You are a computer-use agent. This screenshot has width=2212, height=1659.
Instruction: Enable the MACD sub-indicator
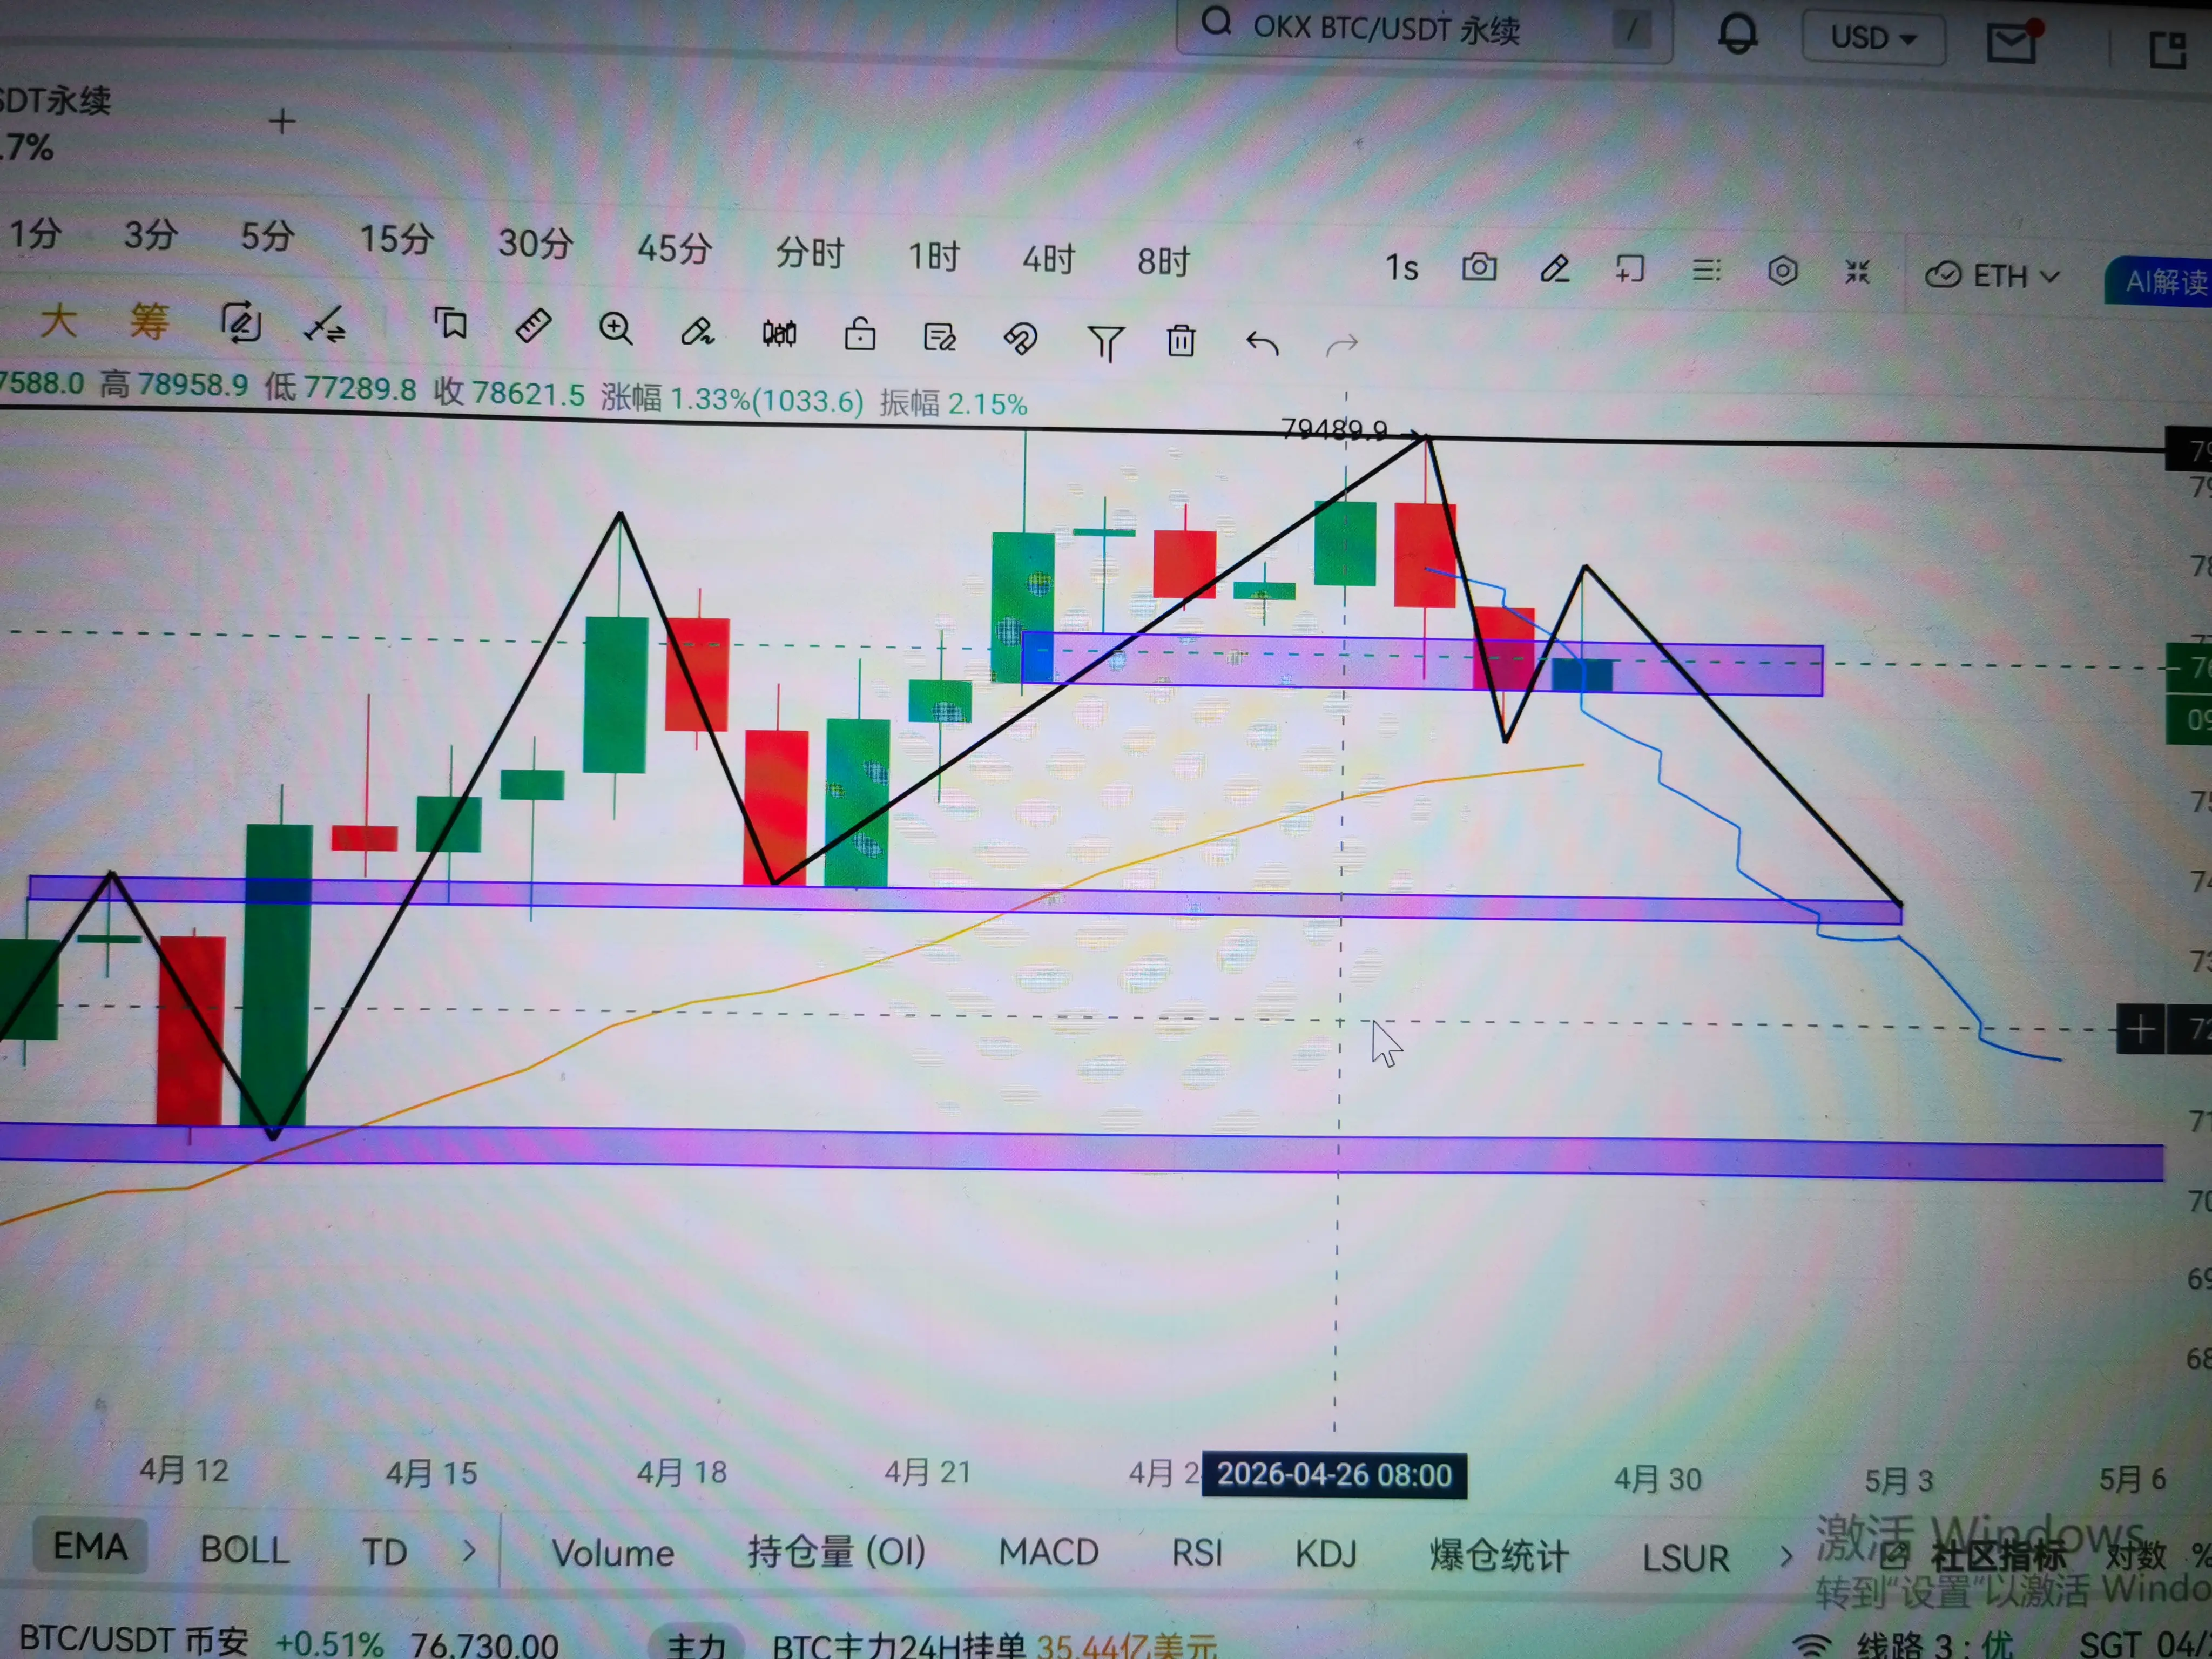tap(1048, 1552)
